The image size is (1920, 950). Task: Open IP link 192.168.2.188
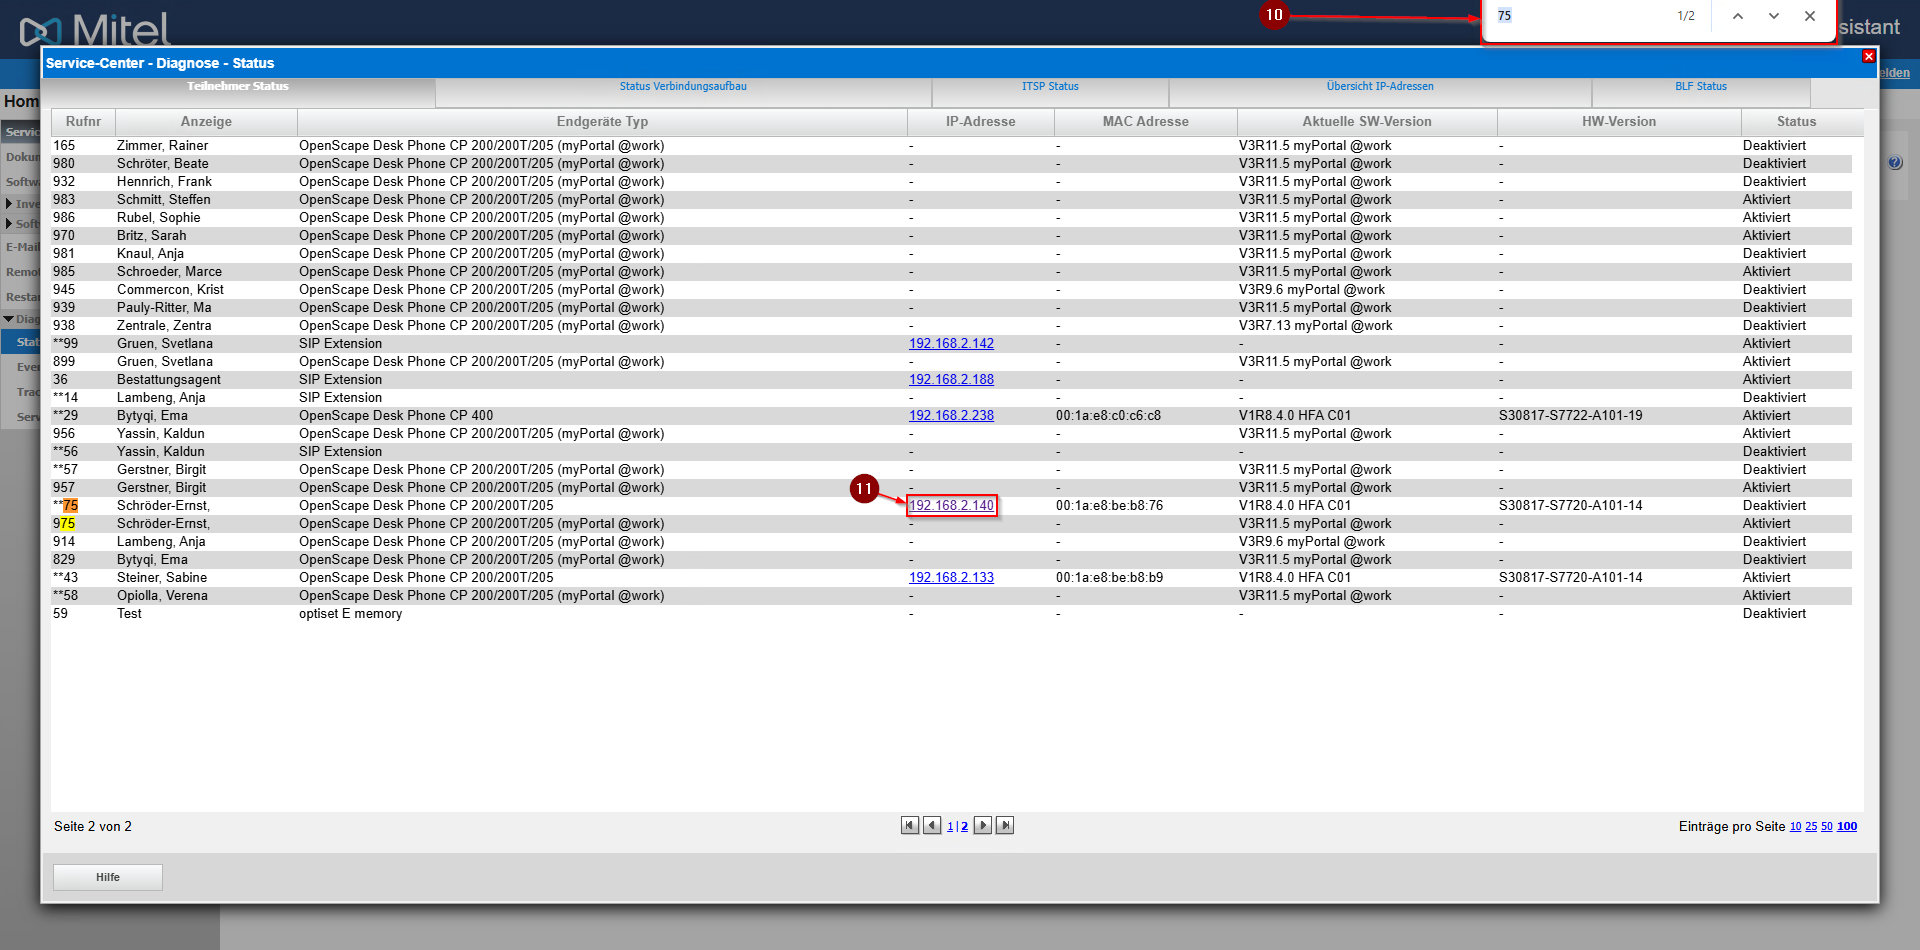coord(951,380)
